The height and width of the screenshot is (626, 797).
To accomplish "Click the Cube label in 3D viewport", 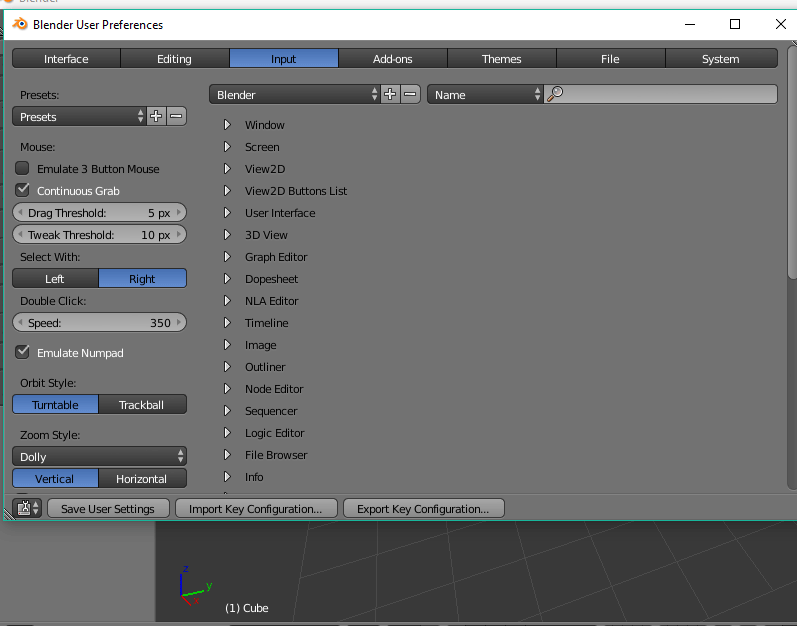I will point(247,608).
